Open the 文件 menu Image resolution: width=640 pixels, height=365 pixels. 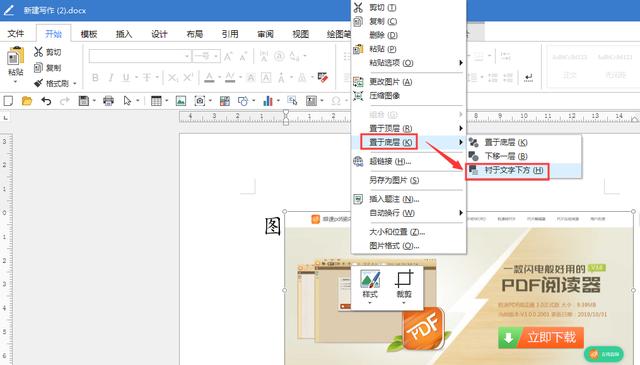click(16, 33)
